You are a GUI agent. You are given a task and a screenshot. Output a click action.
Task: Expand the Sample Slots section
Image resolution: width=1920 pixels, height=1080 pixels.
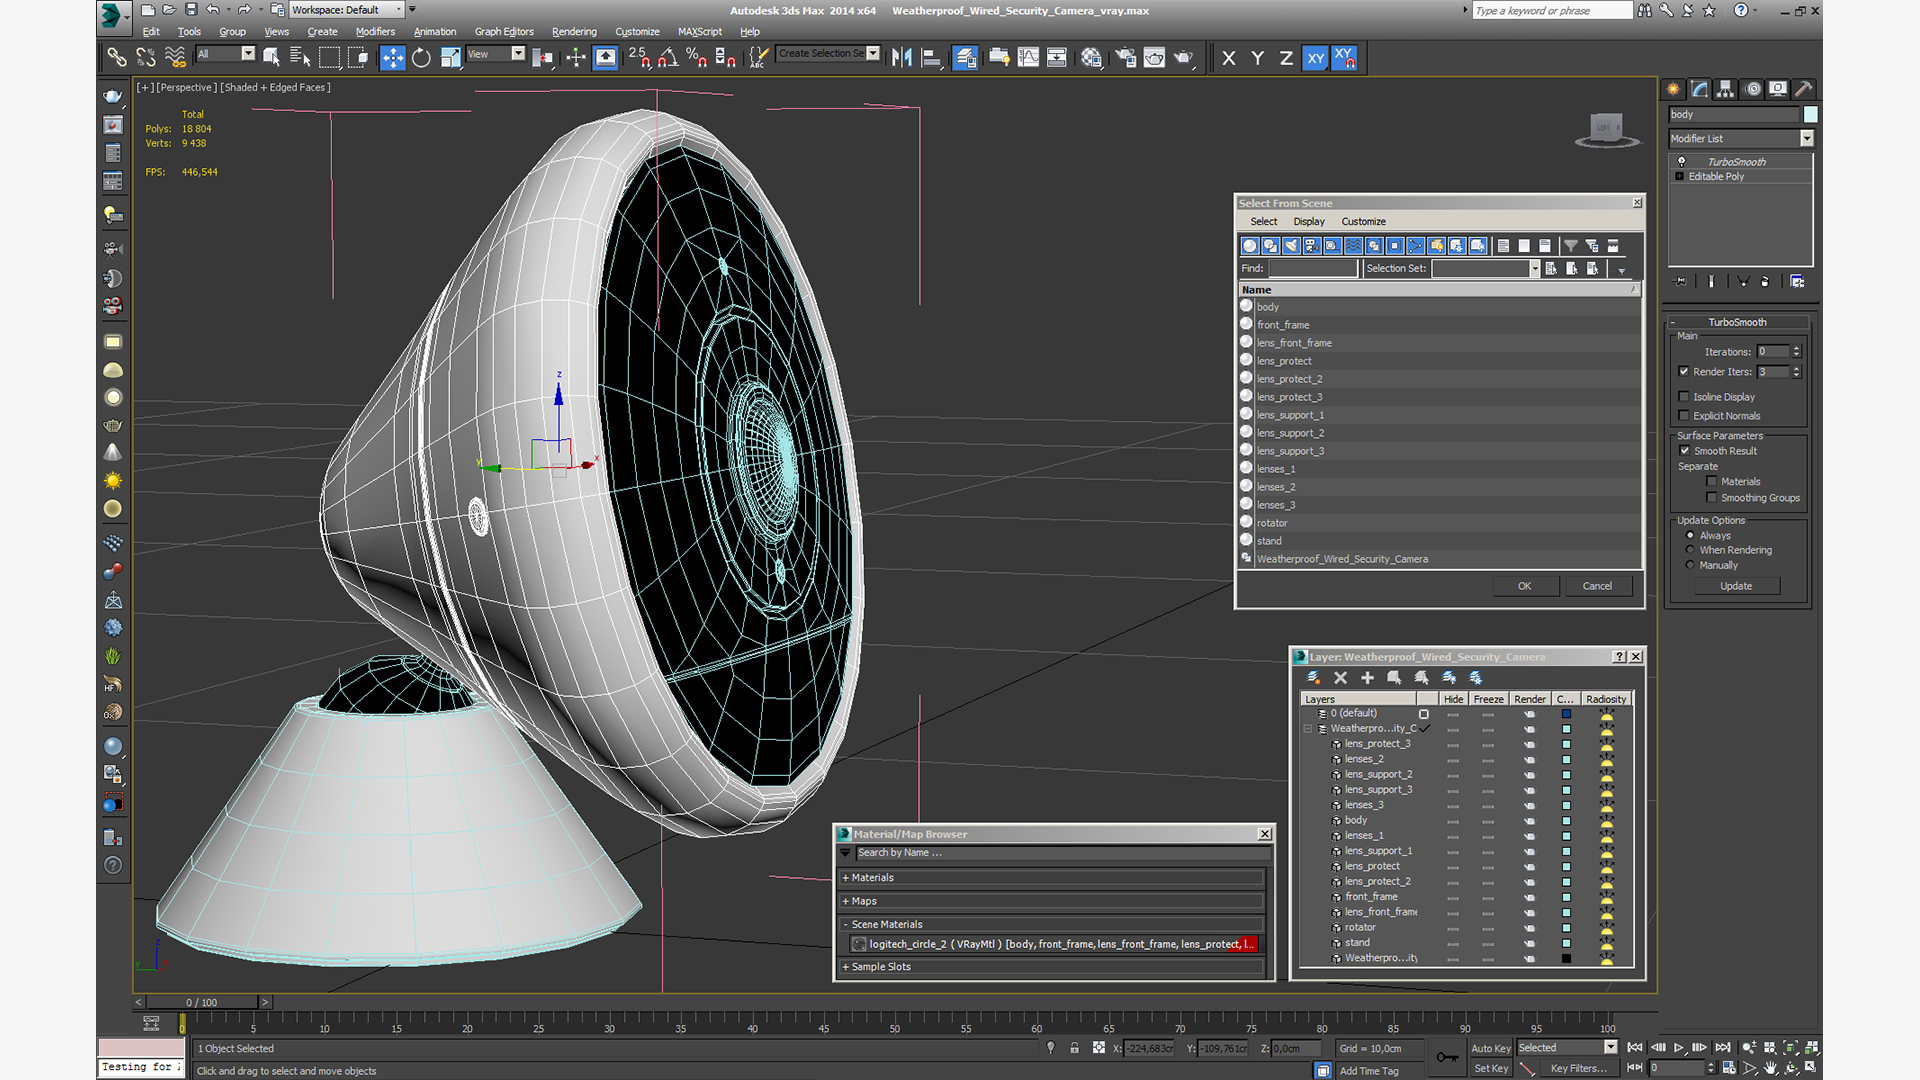point(1050,967)
